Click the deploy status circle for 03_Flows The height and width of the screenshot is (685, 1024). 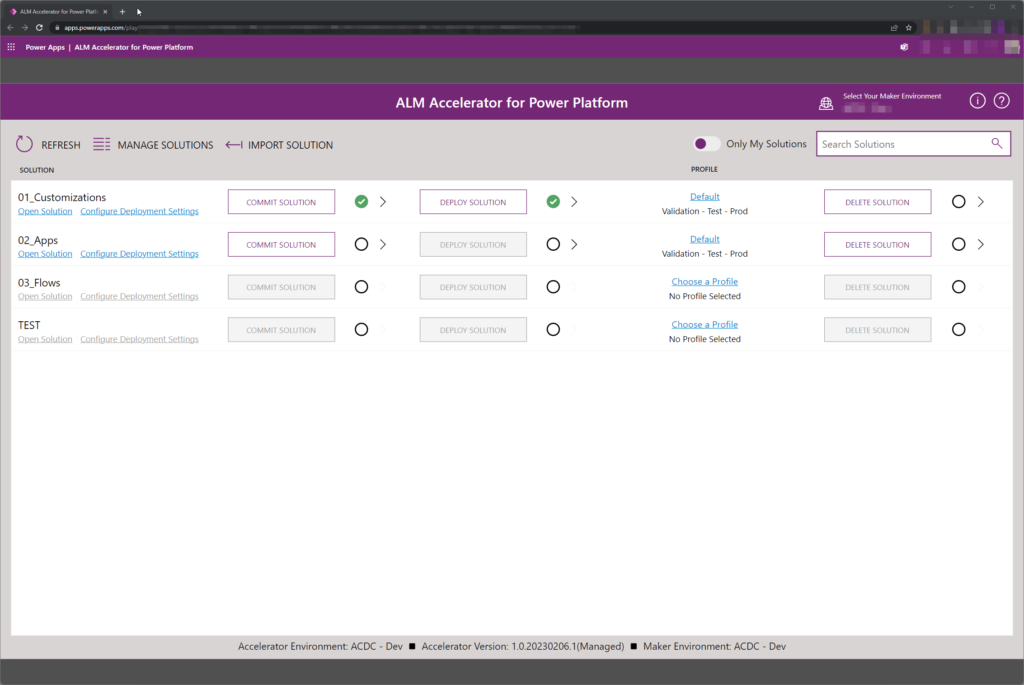pos(553,287)
